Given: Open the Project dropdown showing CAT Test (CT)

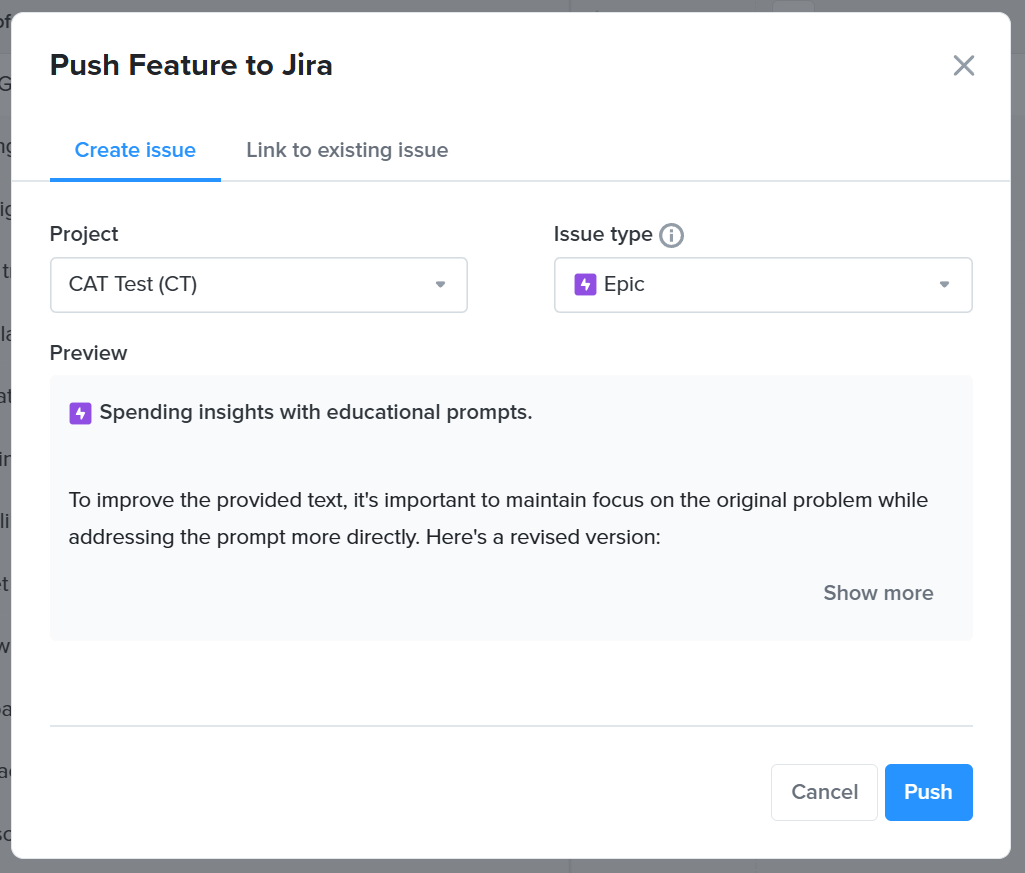Looking at the screenshot, I should click(x=259, y=284).
